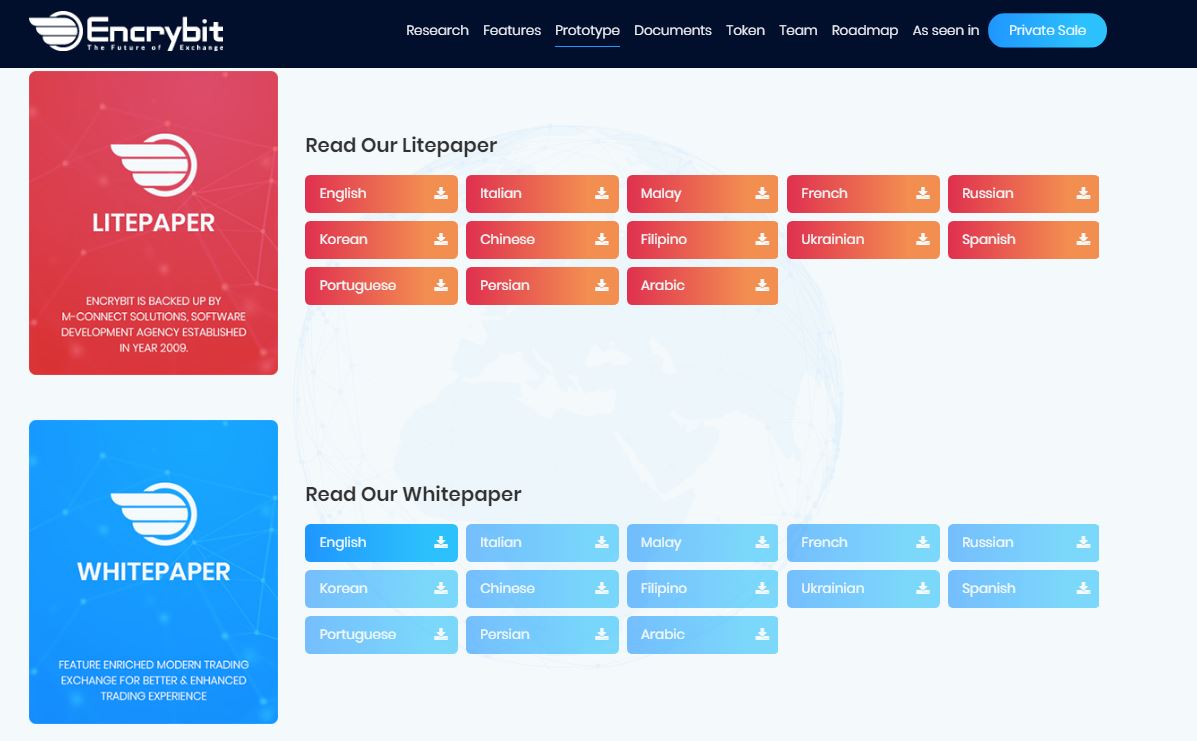The width and height of the screenshot is (1197, 741).
Task: Open the As seen in link
Action: (x=945, y=31)
